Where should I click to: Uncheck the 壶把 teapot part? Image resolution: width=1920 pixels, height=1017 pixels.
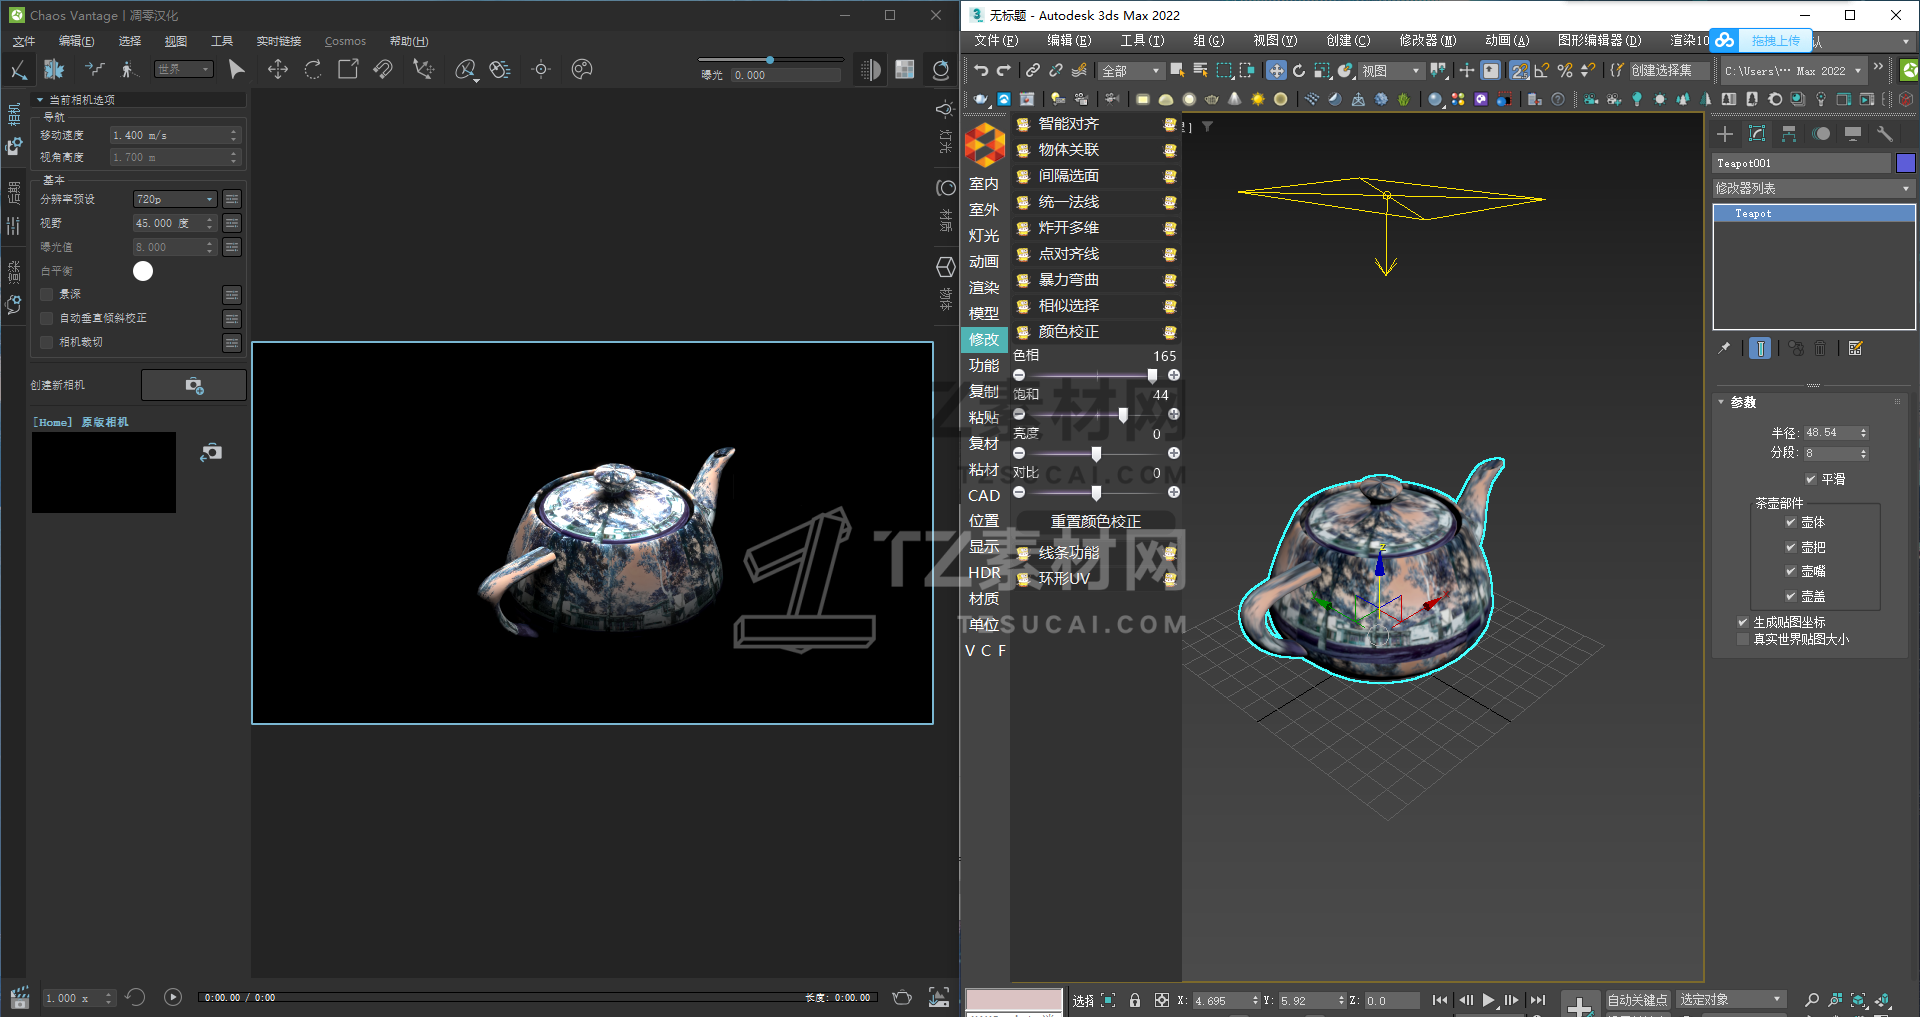click(1791, 547)
